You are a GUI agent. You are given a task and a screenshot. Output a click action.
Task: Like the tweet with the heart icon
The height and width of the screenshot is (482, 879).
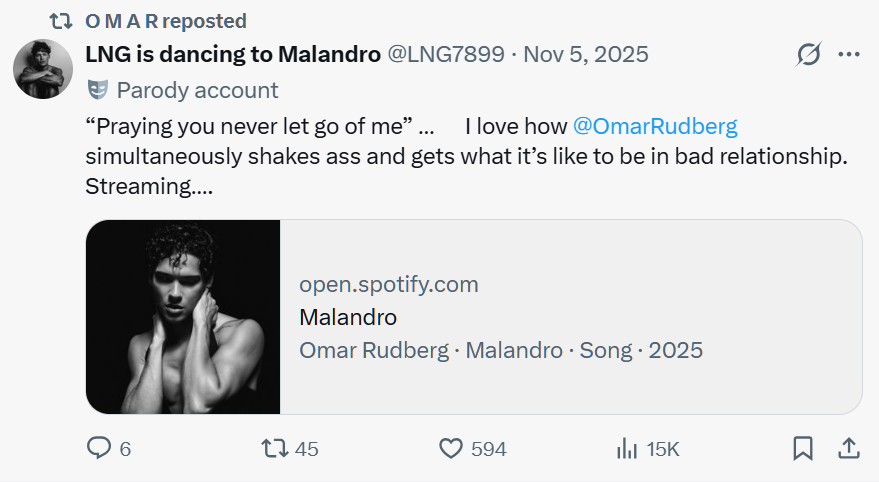pyautogui.click(x=452, y=449)
